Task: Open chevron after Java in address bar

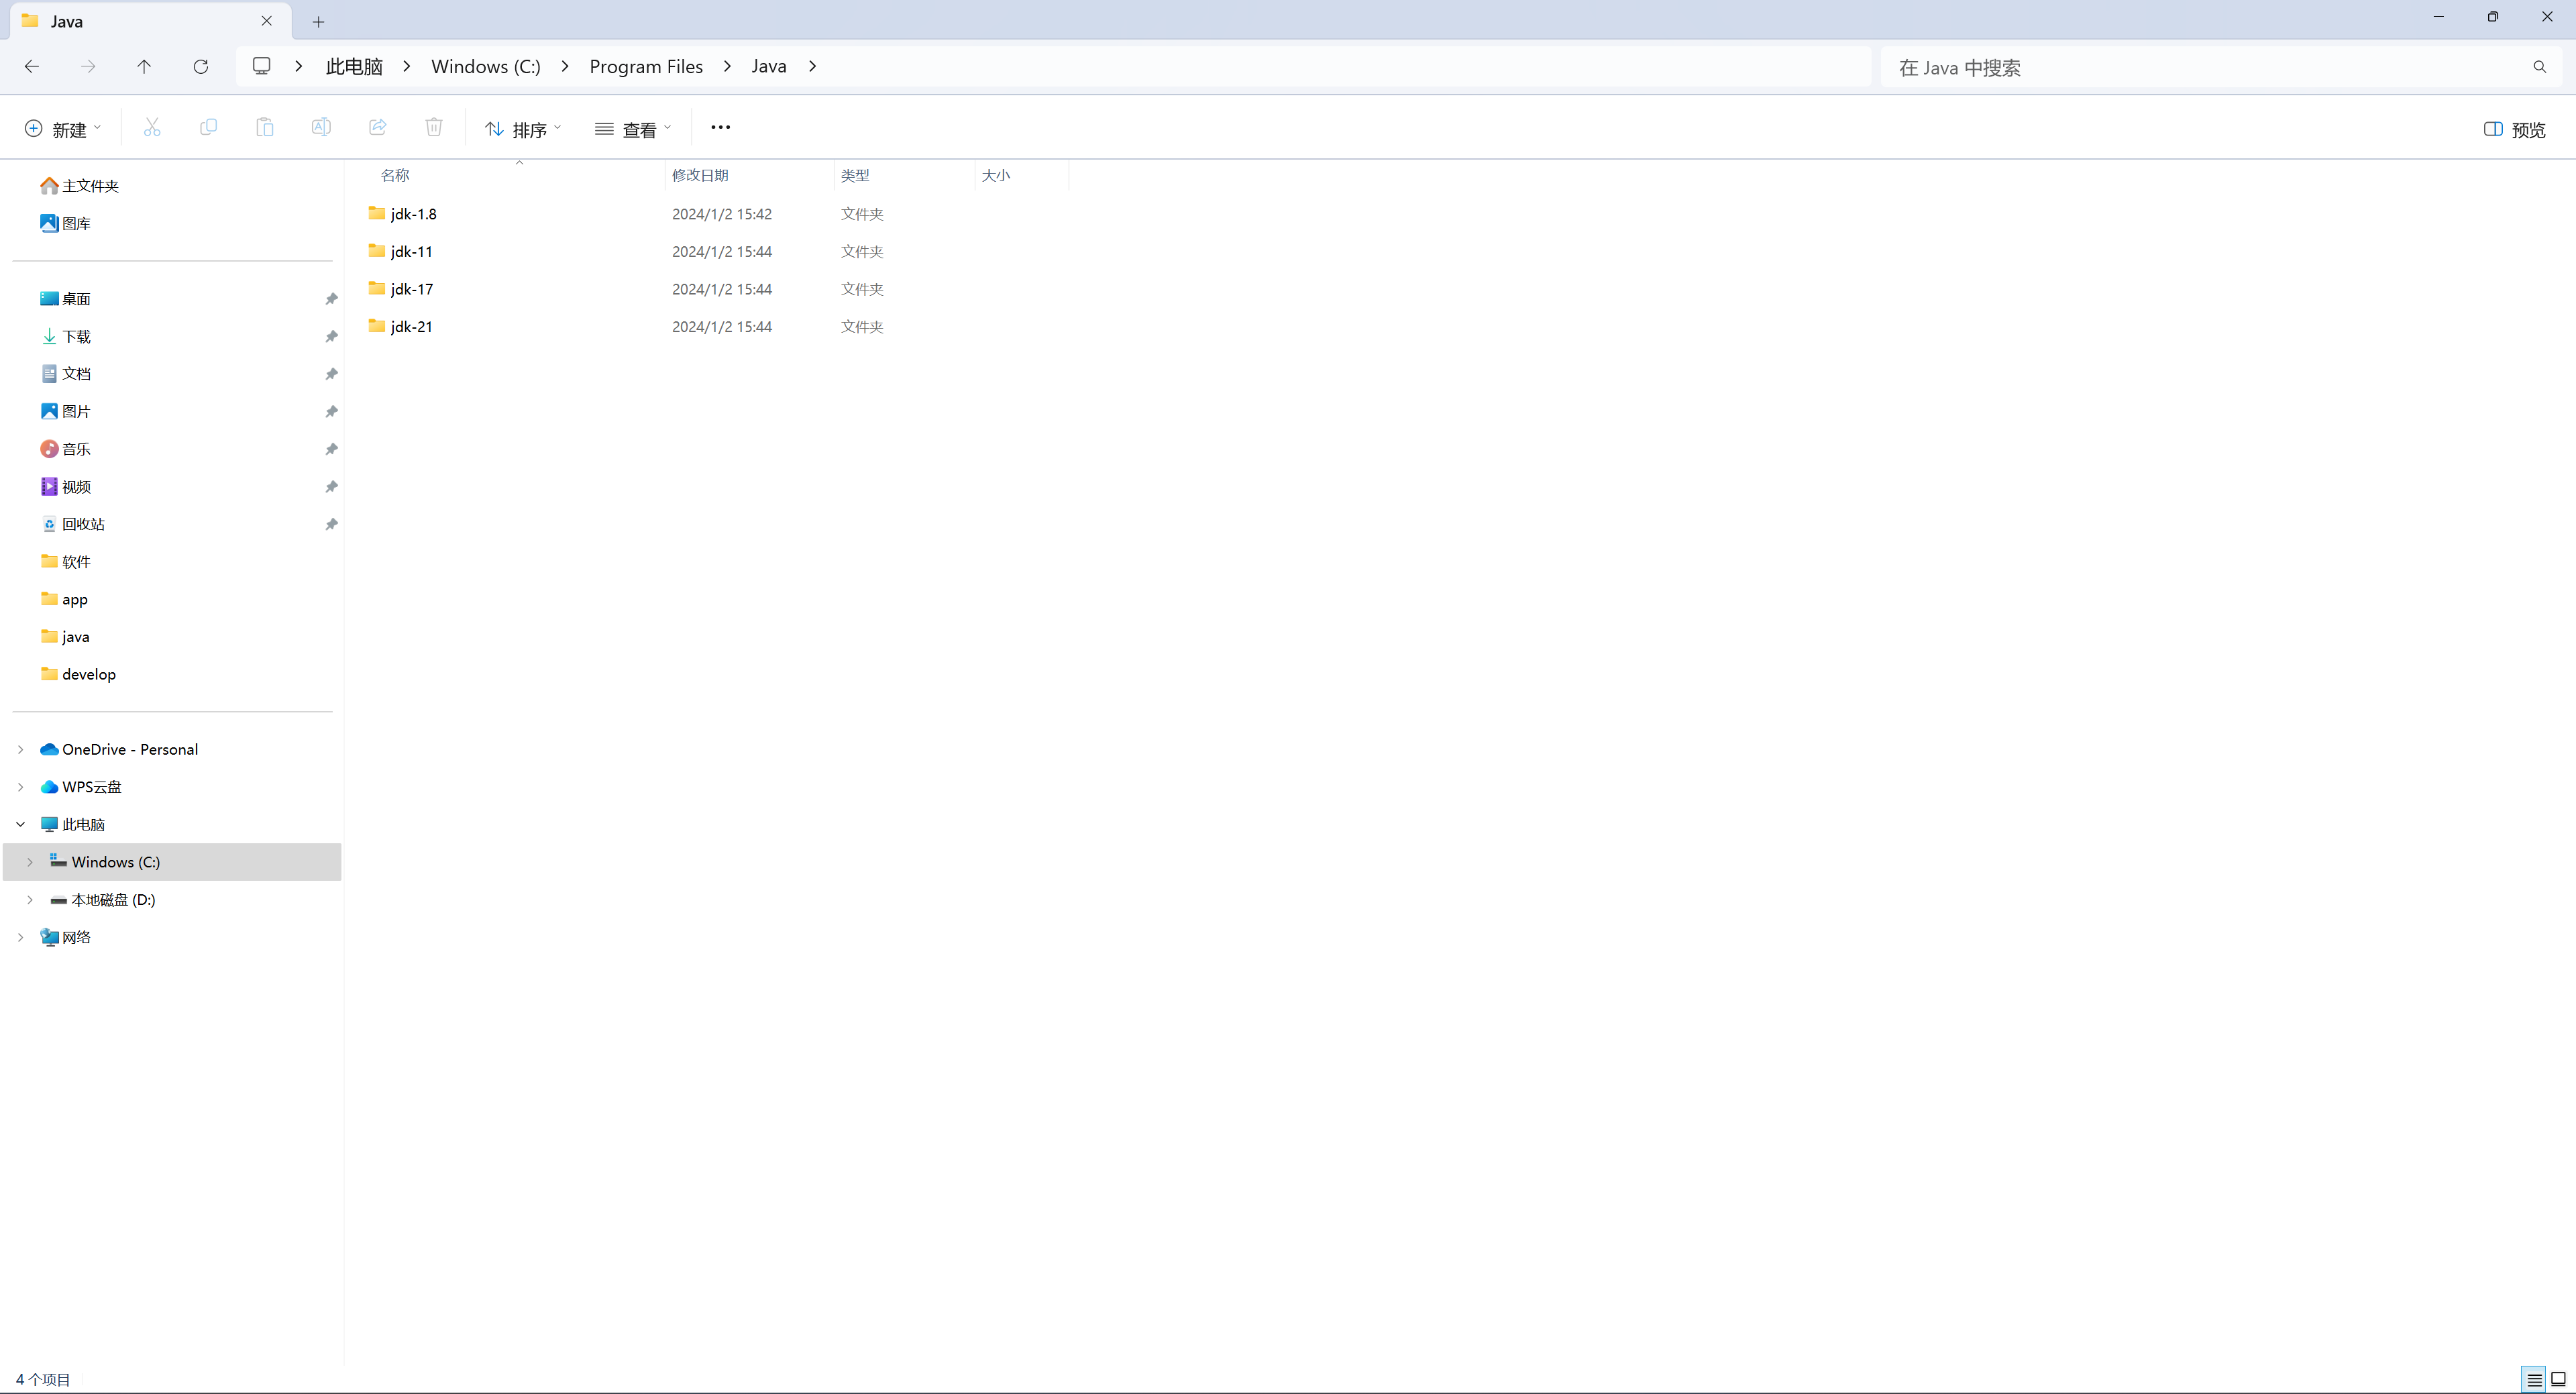Action: (x=813, y=66)
